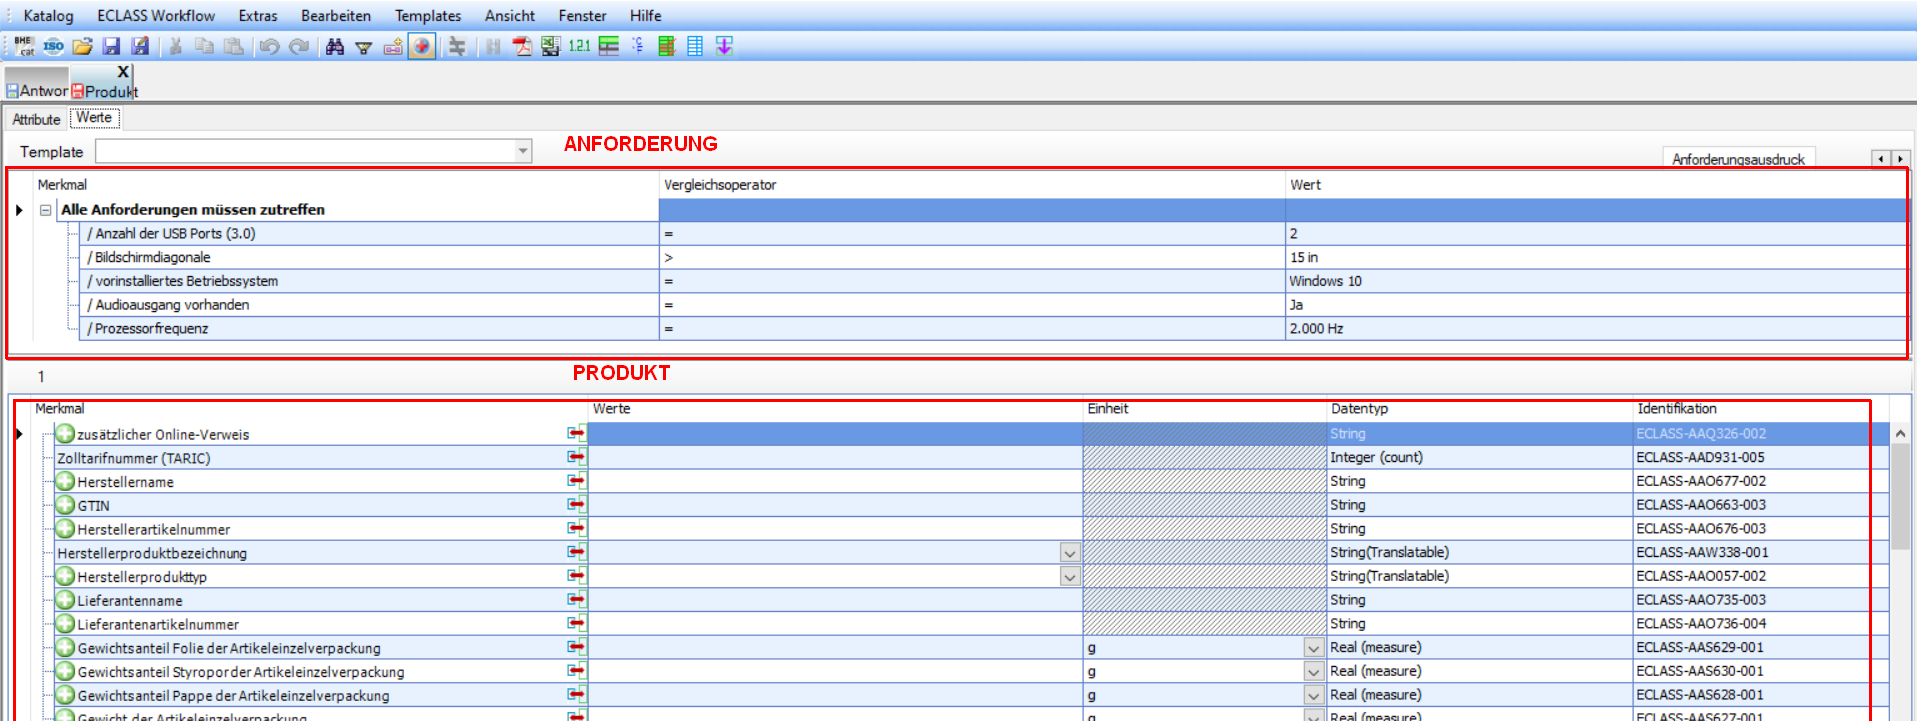
Task: Open the Templates menu
Action: click(427, 16)
